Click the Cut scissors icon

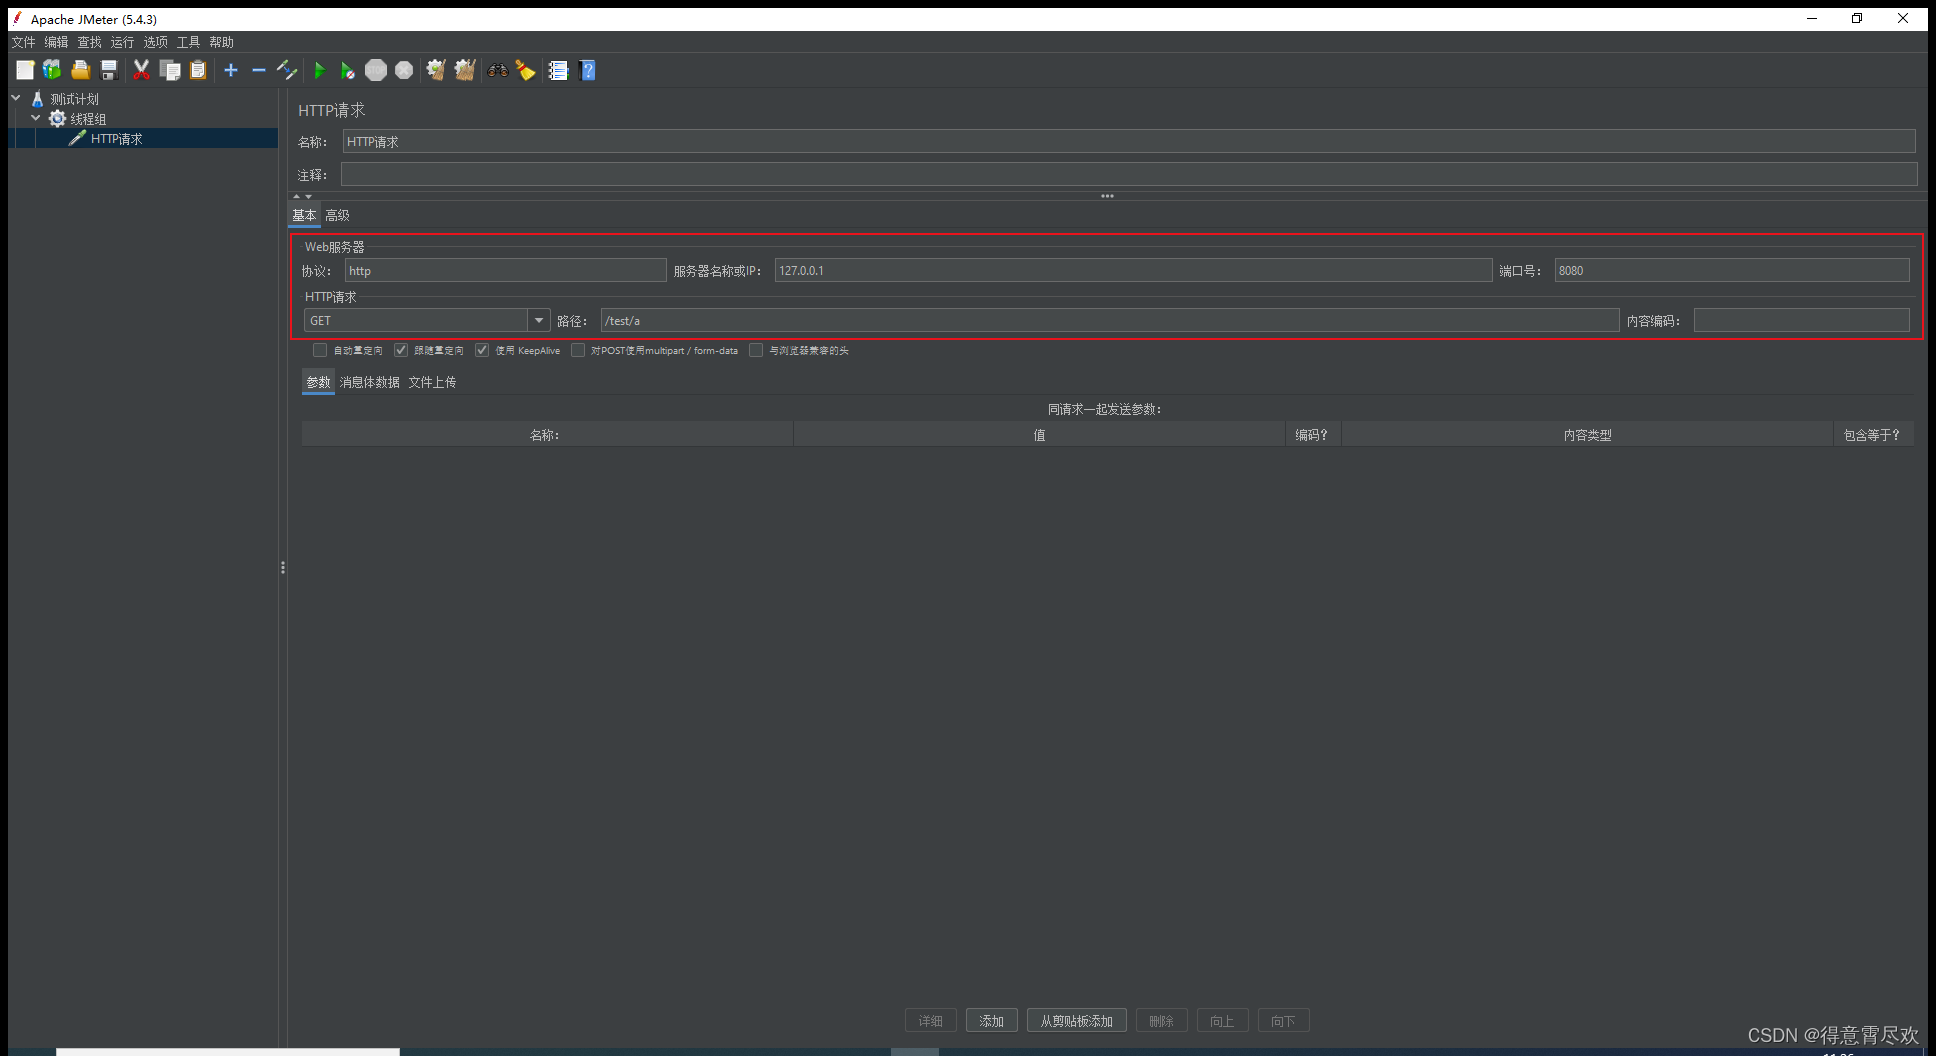tap(141, 70)
